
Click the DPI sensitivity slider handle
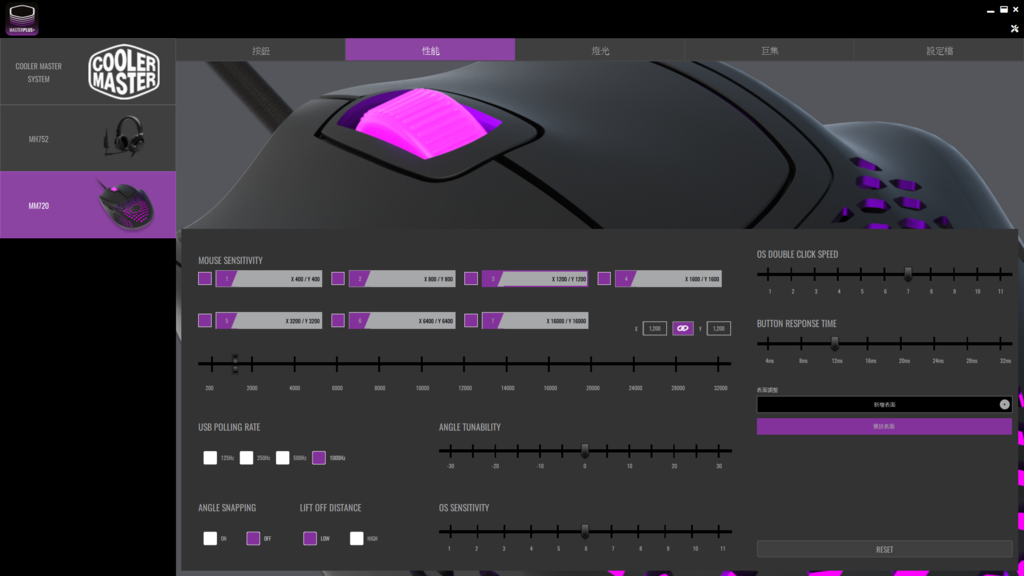click(235, 364)
